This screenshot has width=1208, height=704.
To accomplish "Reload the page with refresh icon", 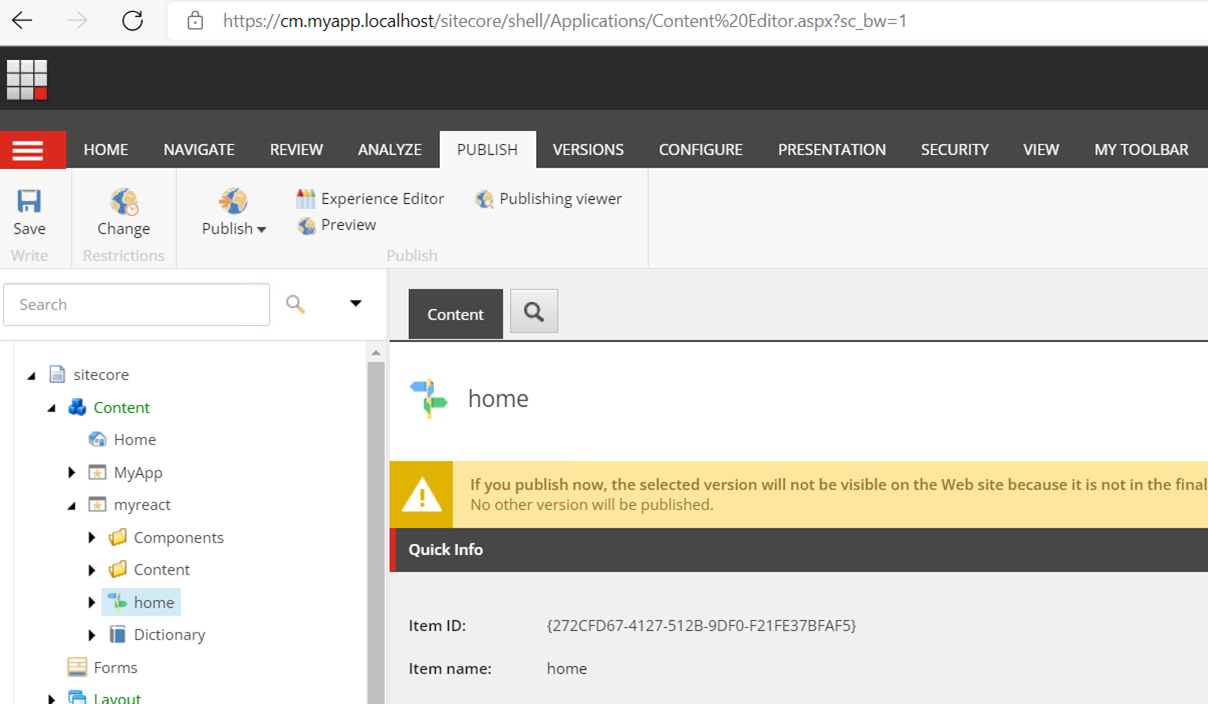I will pyautogui.click(x=132, y=20).
